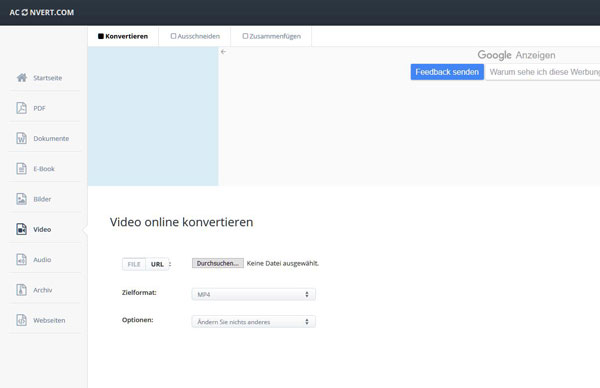Click the Archiv zip icon
Screen dimensions: 600x388
(21, 290)
